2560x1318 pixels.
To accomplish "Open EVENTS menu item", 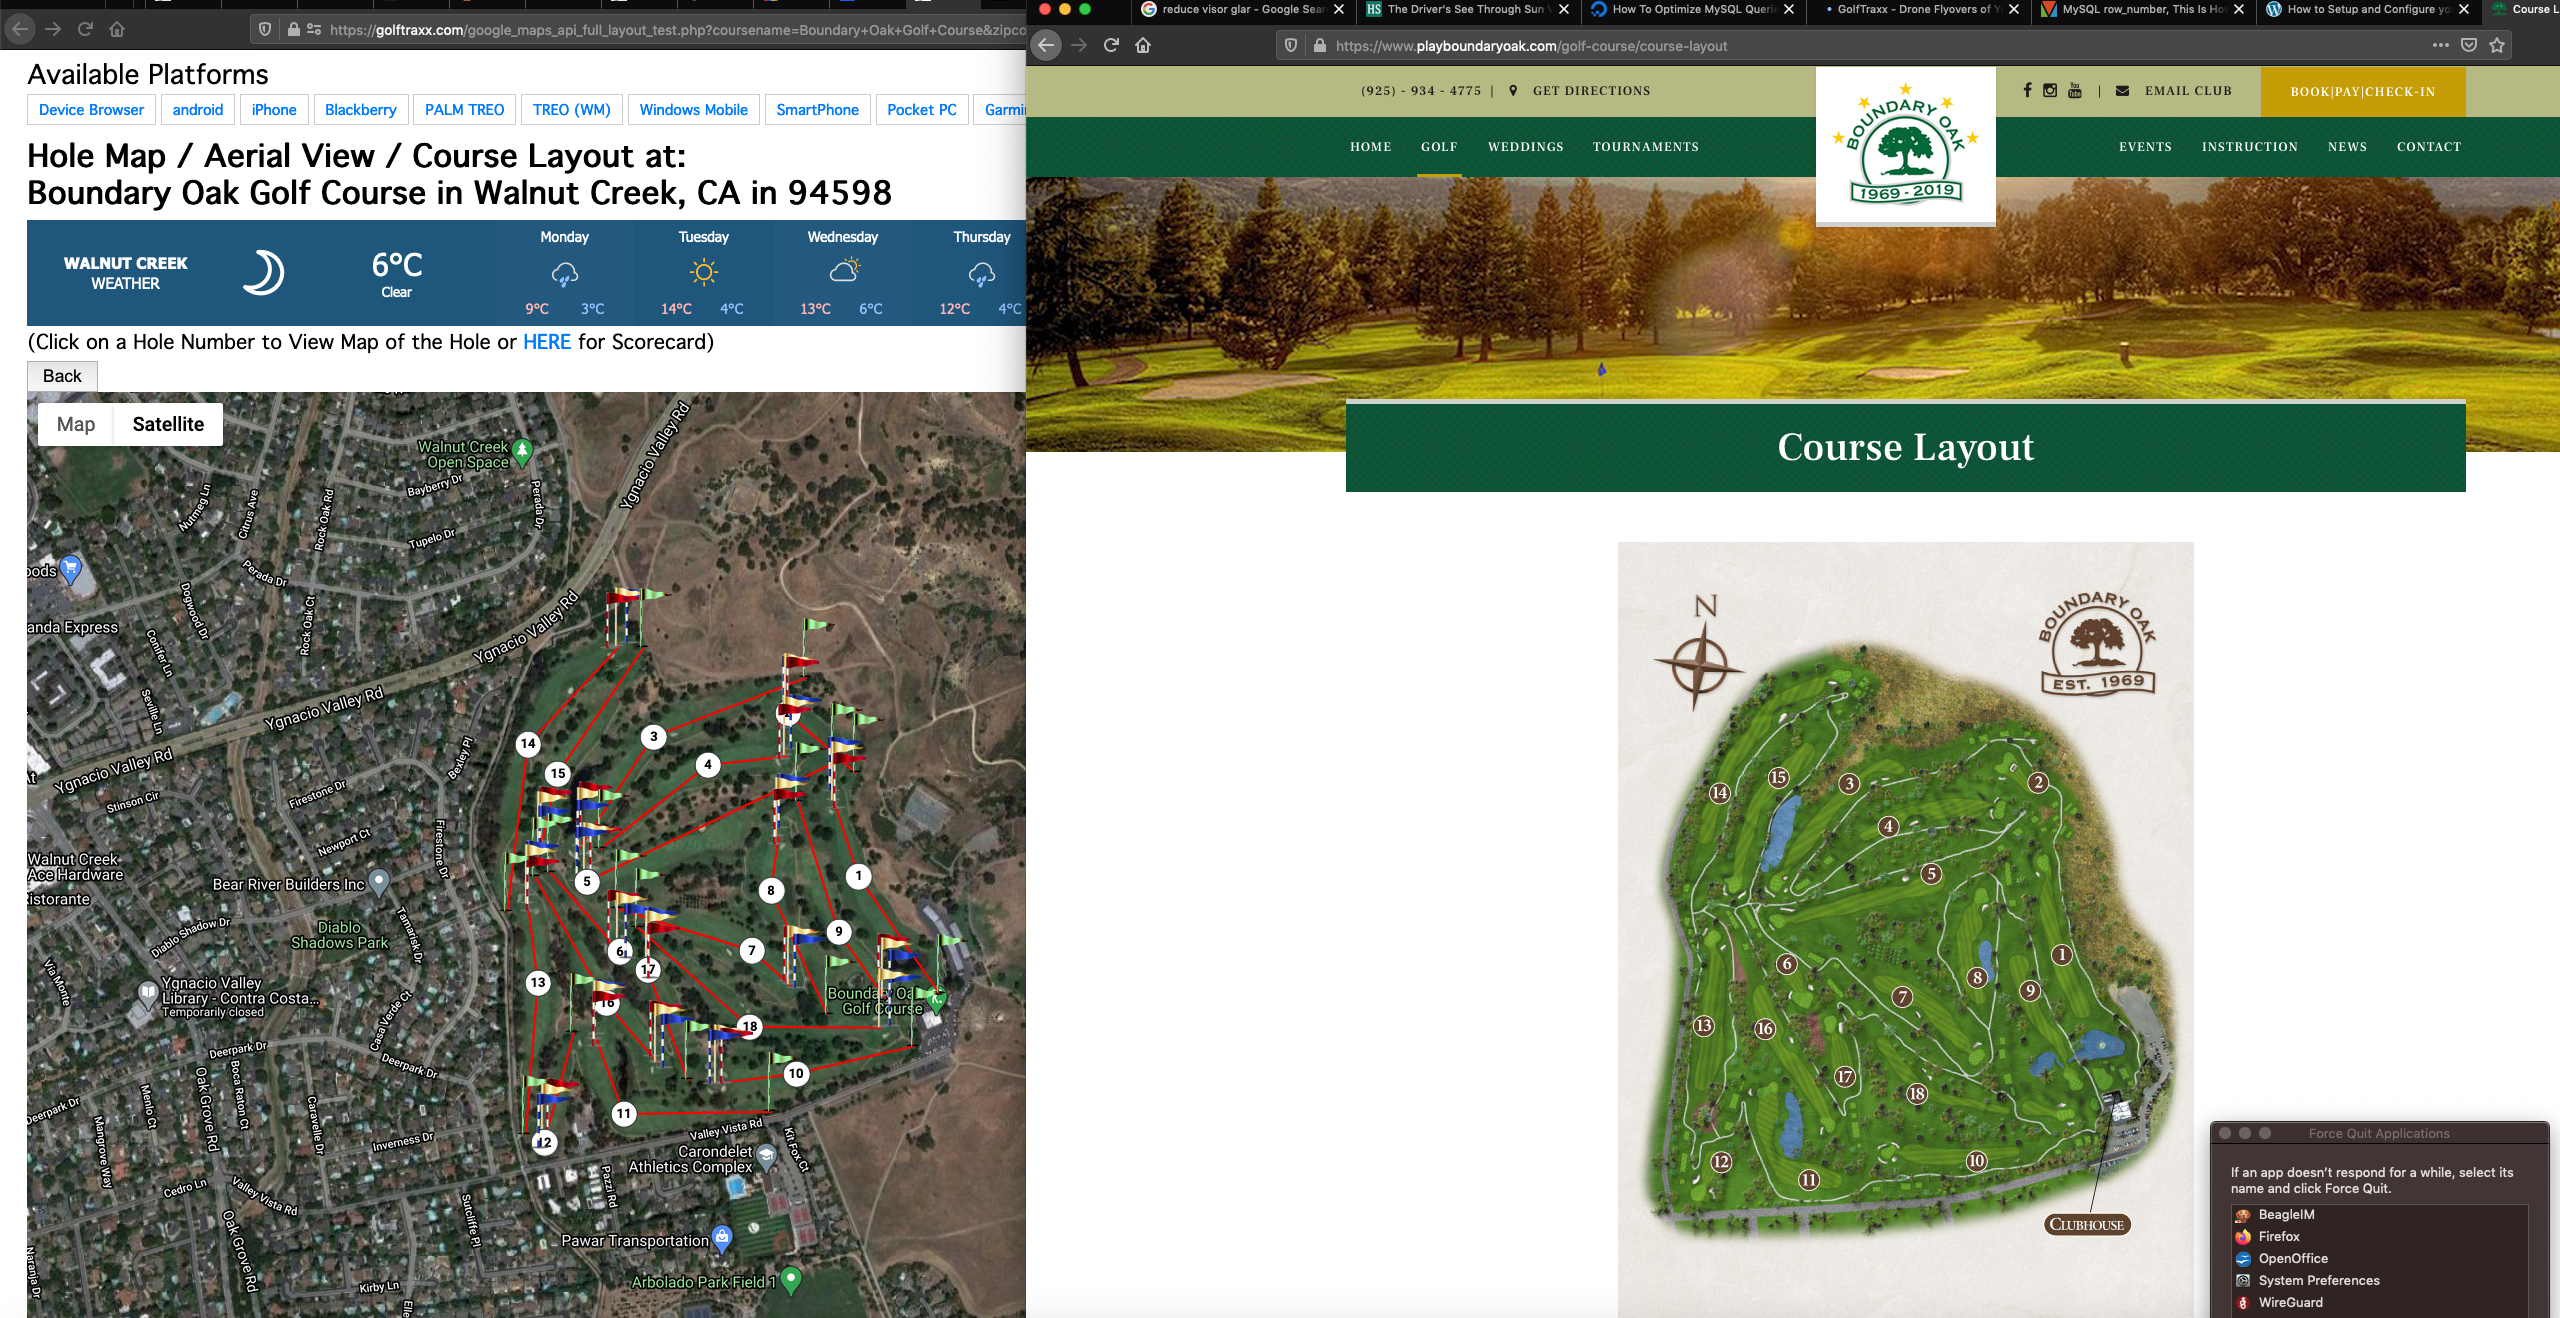I will tap(2145, 147).
